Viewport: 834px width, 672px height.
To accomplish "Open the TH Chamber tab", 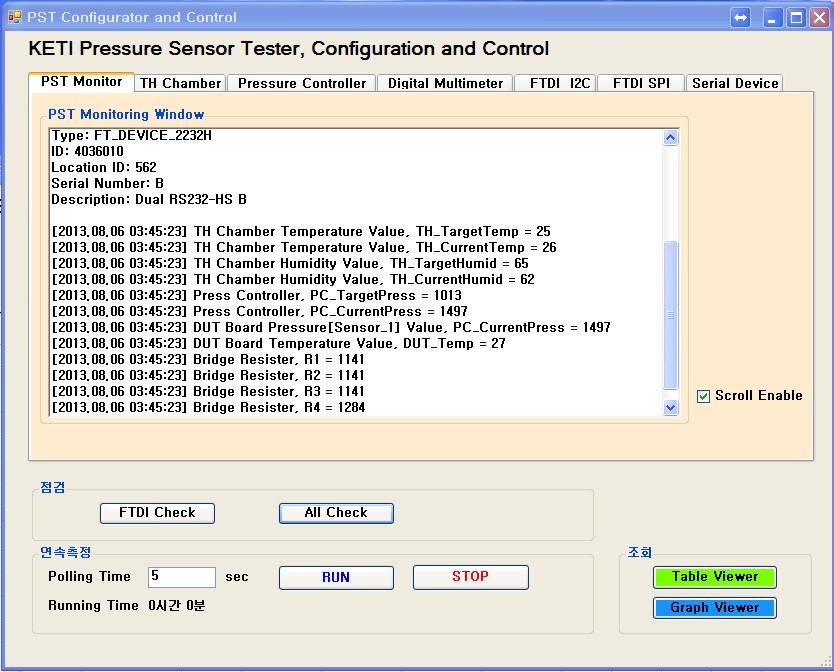I will 180,84.
